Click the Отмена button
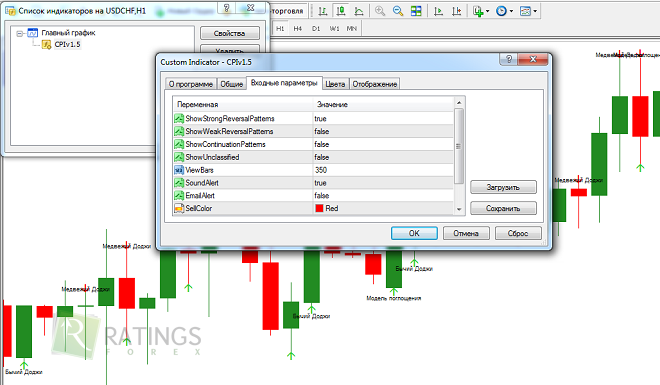The height and width of the screenshot is (385, 660). click(x=466, y=233)
